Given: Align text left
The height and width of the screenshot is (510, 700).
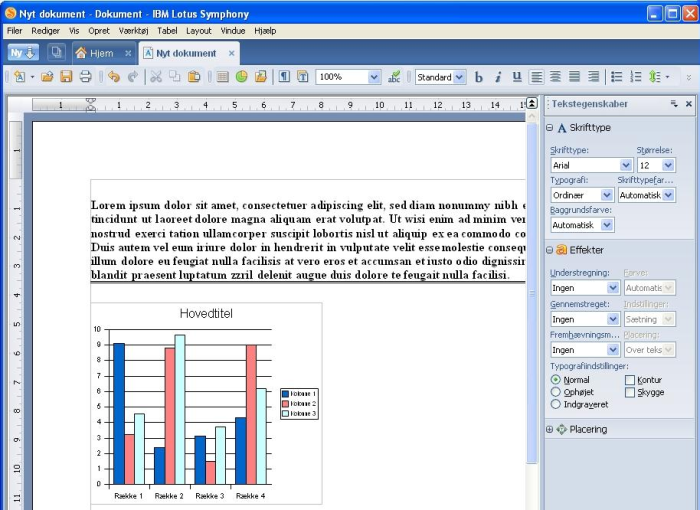Looking at the screenshot, I should (536, 77).
